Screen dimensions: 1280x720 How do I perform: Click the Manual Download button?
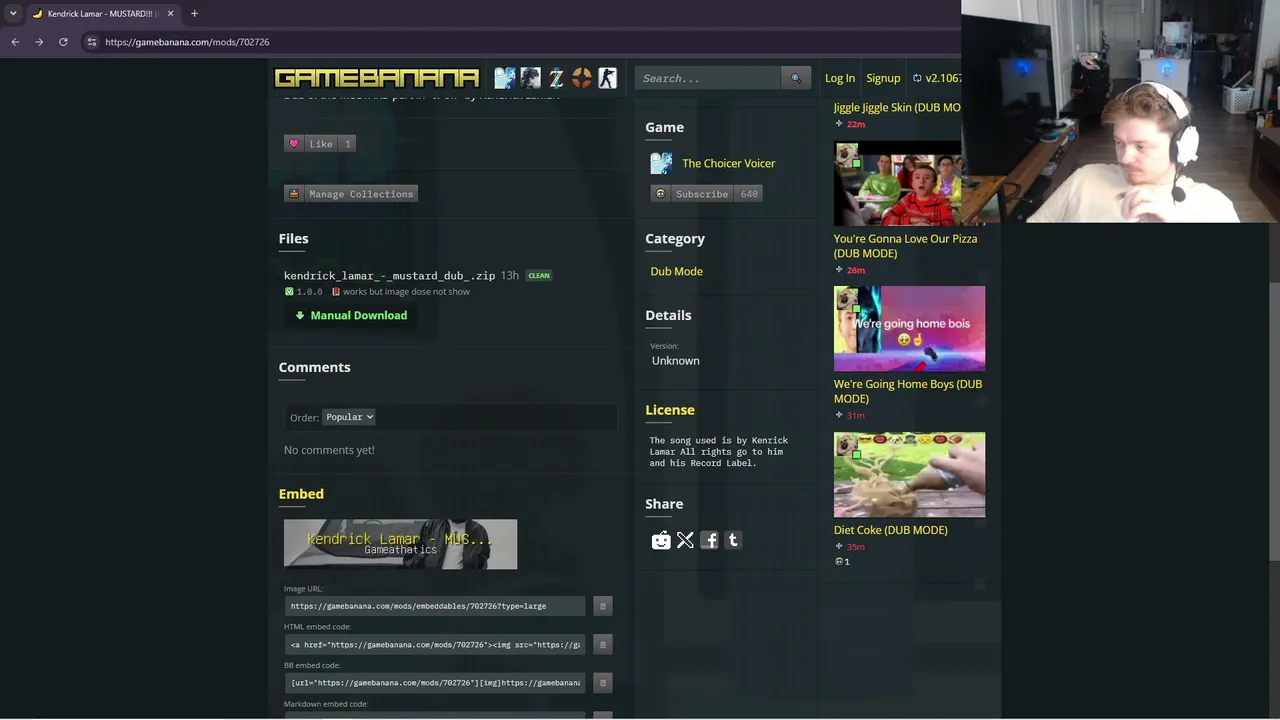coord(351,315)
